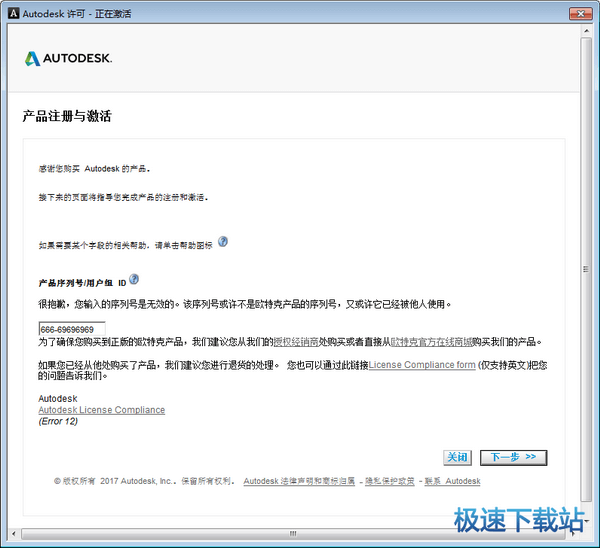
Task: Click the 产品注册与激活 page heading
Action: point(67,116)
